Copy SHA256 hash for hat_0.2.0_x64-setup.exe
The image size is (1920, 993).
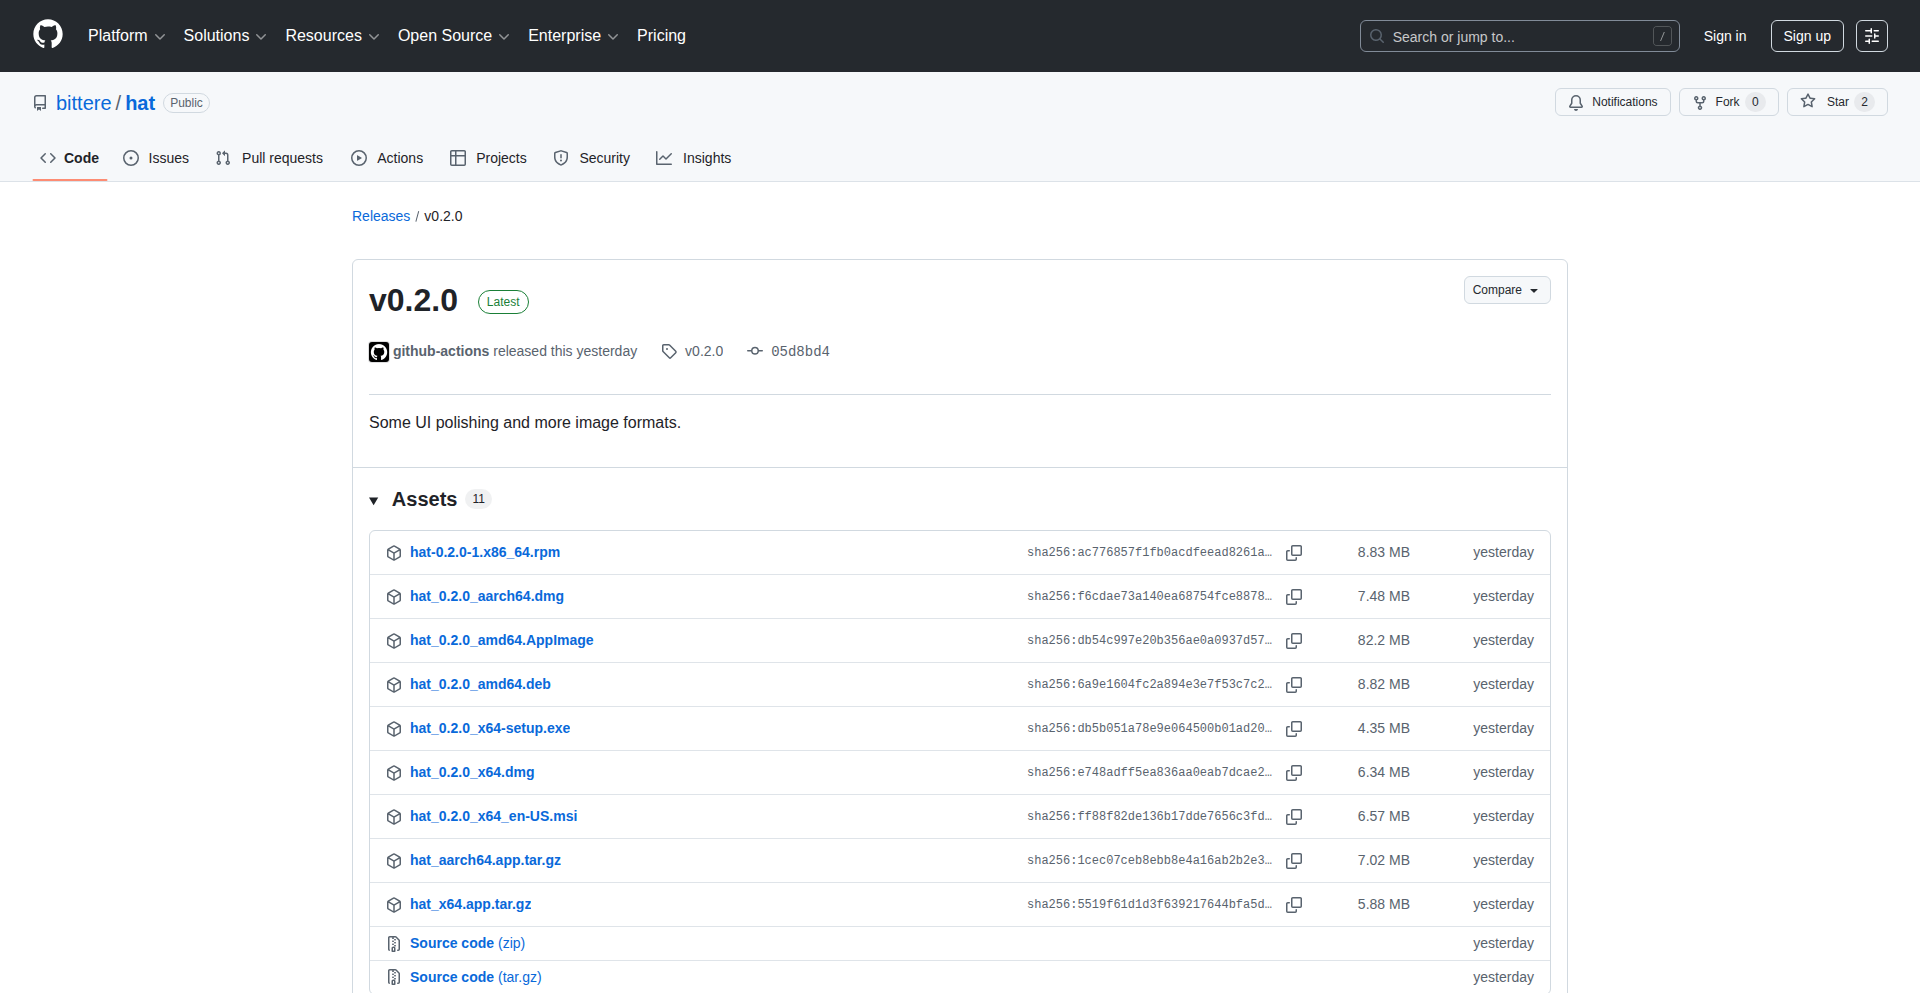1293,729
